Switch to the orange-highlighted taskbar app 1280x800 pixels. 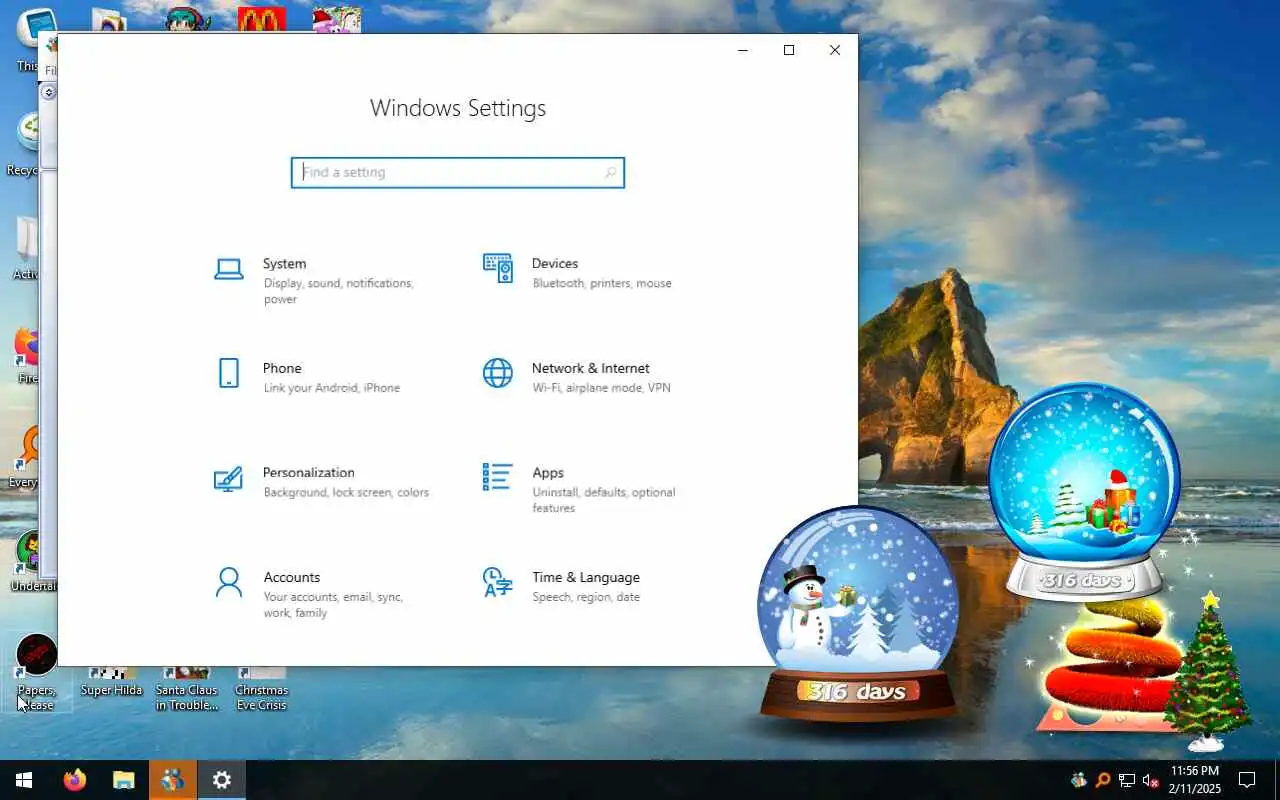(x=173, y=780)
